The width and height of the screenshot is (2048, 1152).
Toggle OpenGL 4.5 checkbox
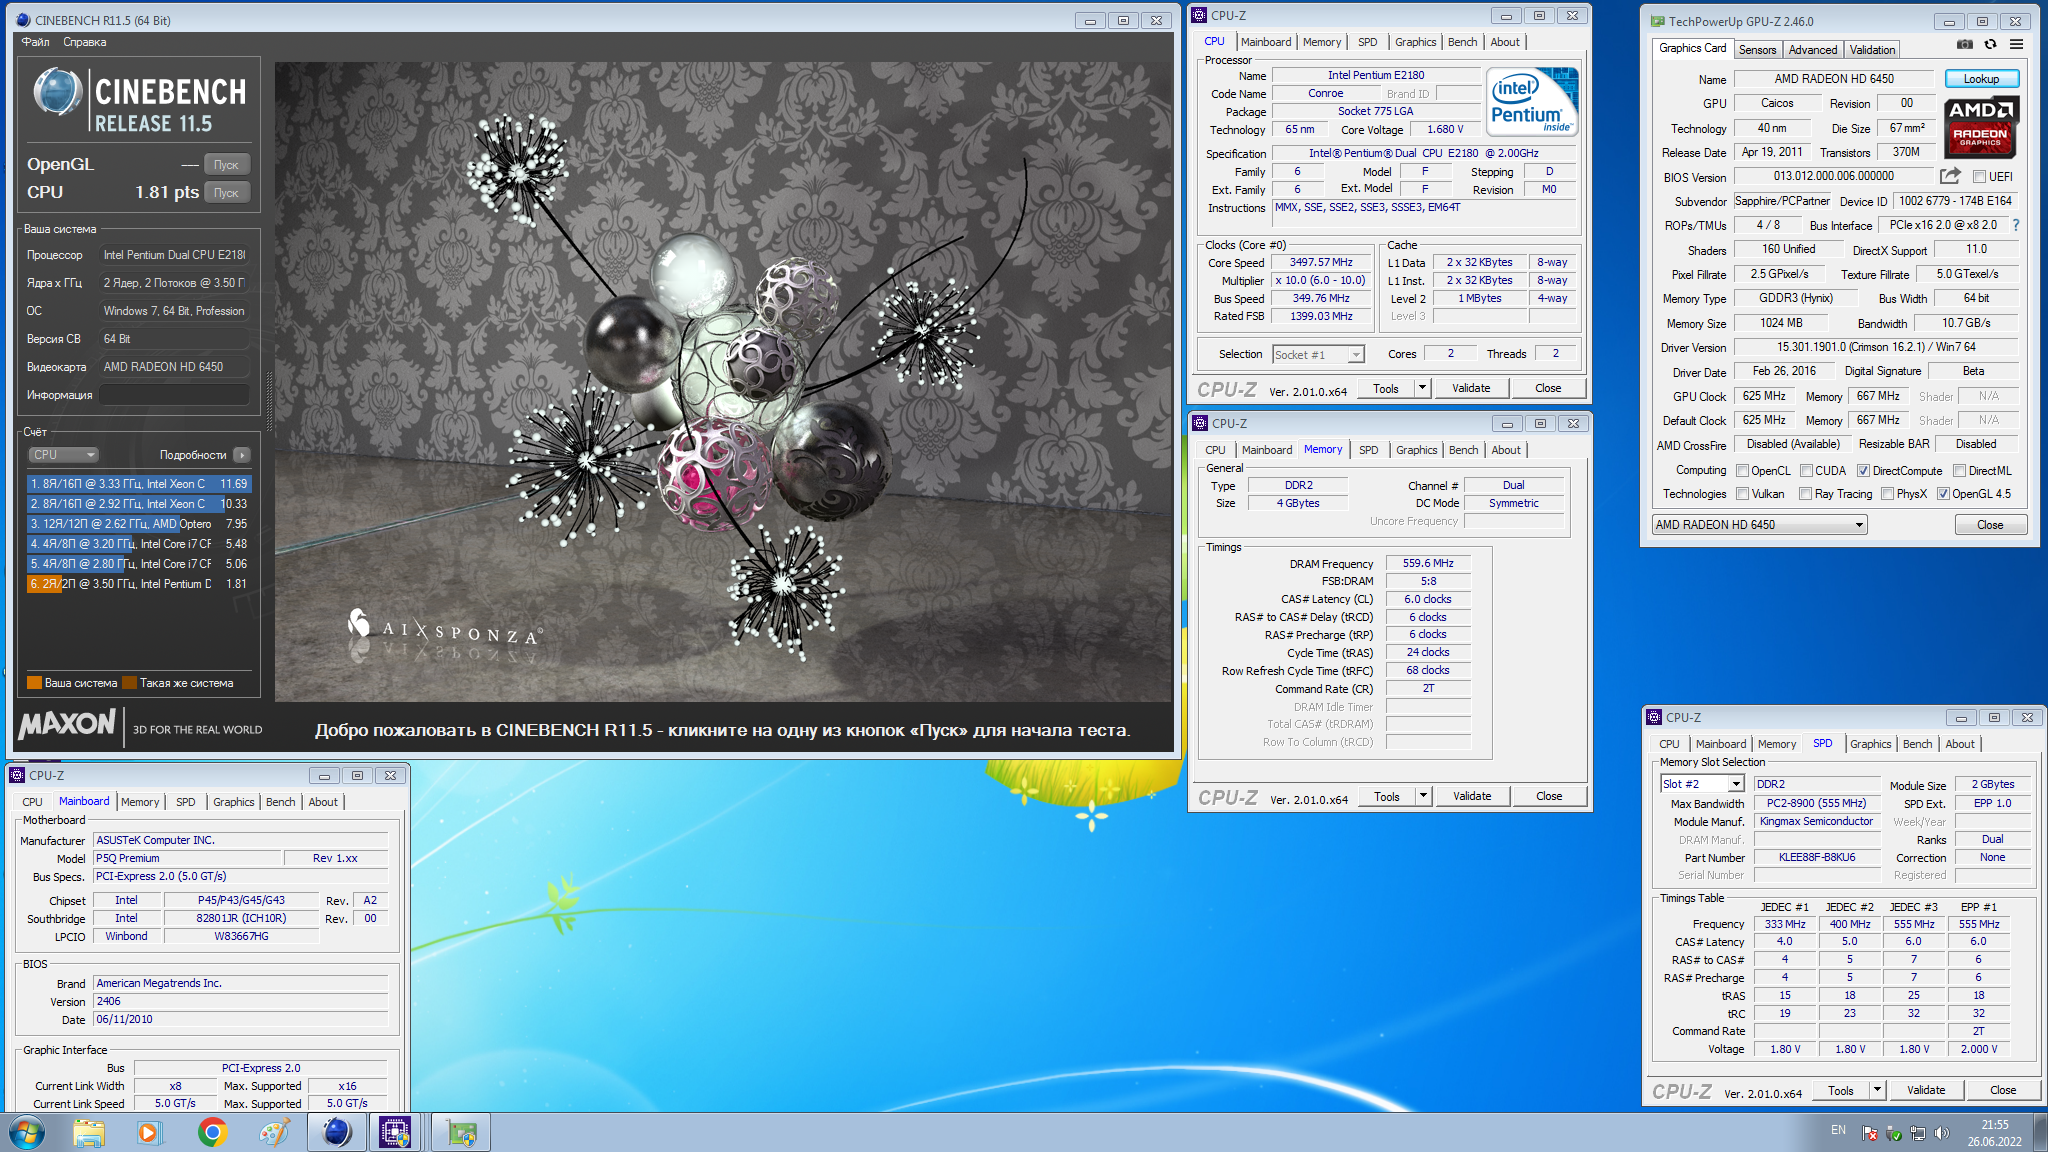1943,494
